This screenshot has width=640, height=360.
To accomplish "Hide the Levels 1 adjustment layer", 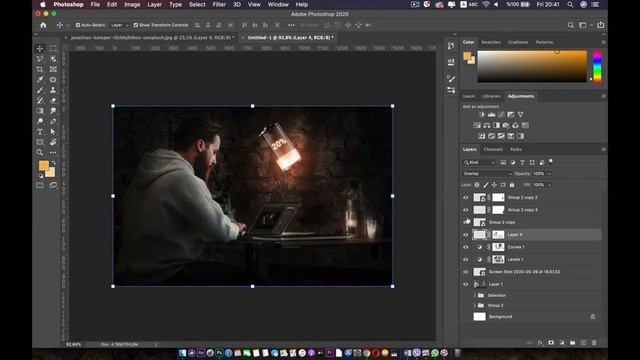I will (466, 259).
